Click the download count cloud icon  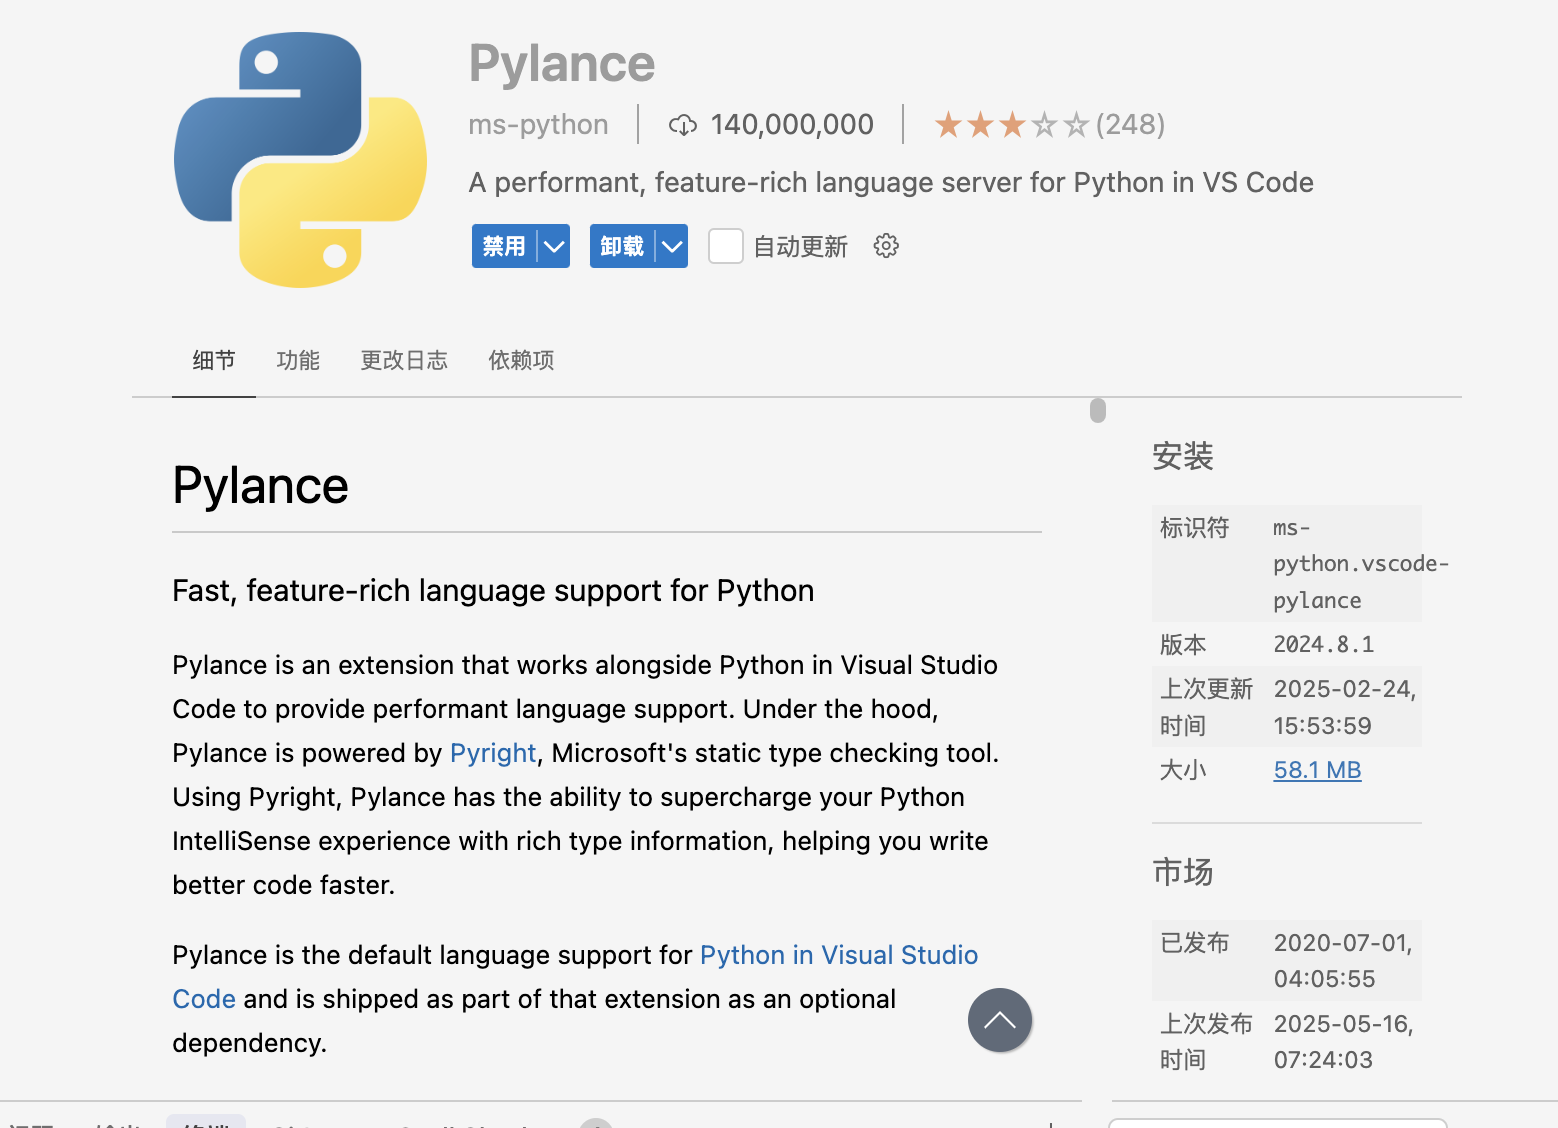[682, 125]
